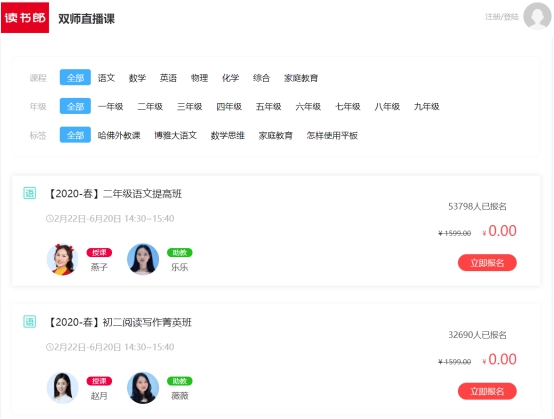Click the clock icon in 初二阅读写作菁英班 schedule
Image resolution: width=554 pixels, height=419 pixels.
click(49, 347)
